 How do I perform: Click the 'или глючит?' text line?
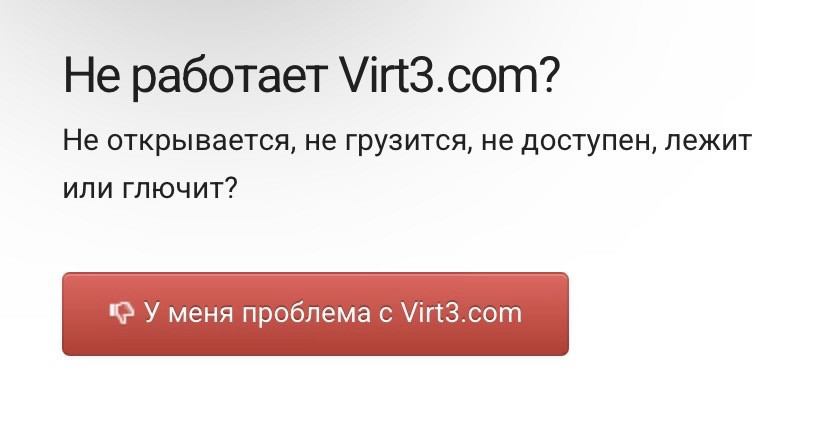coord(150,188)
